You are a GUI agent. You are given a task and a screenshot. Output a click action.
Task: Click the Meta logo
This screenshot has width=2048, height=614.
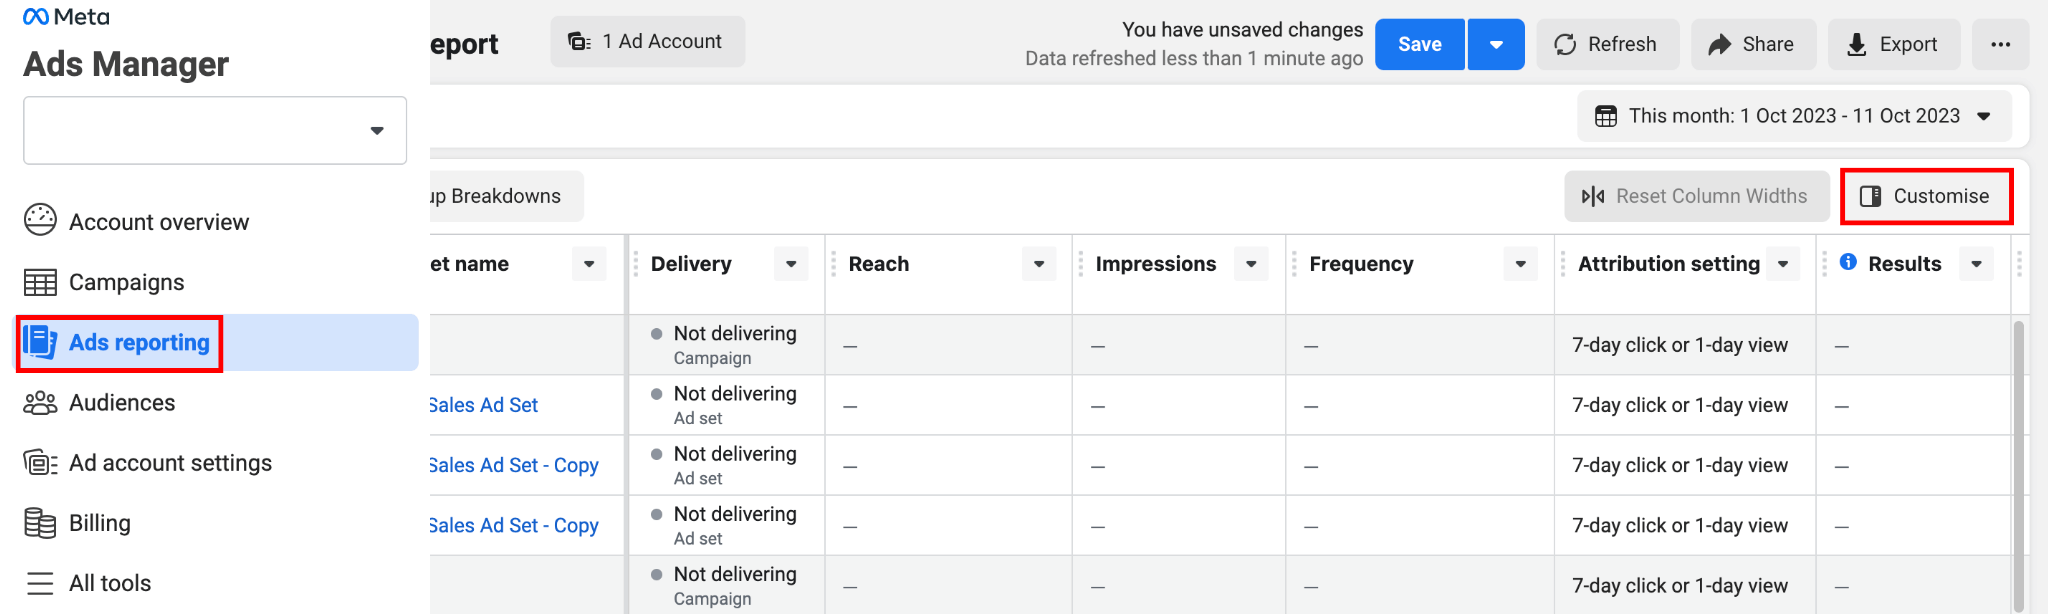pyautogui.click(x=66, y=17)
